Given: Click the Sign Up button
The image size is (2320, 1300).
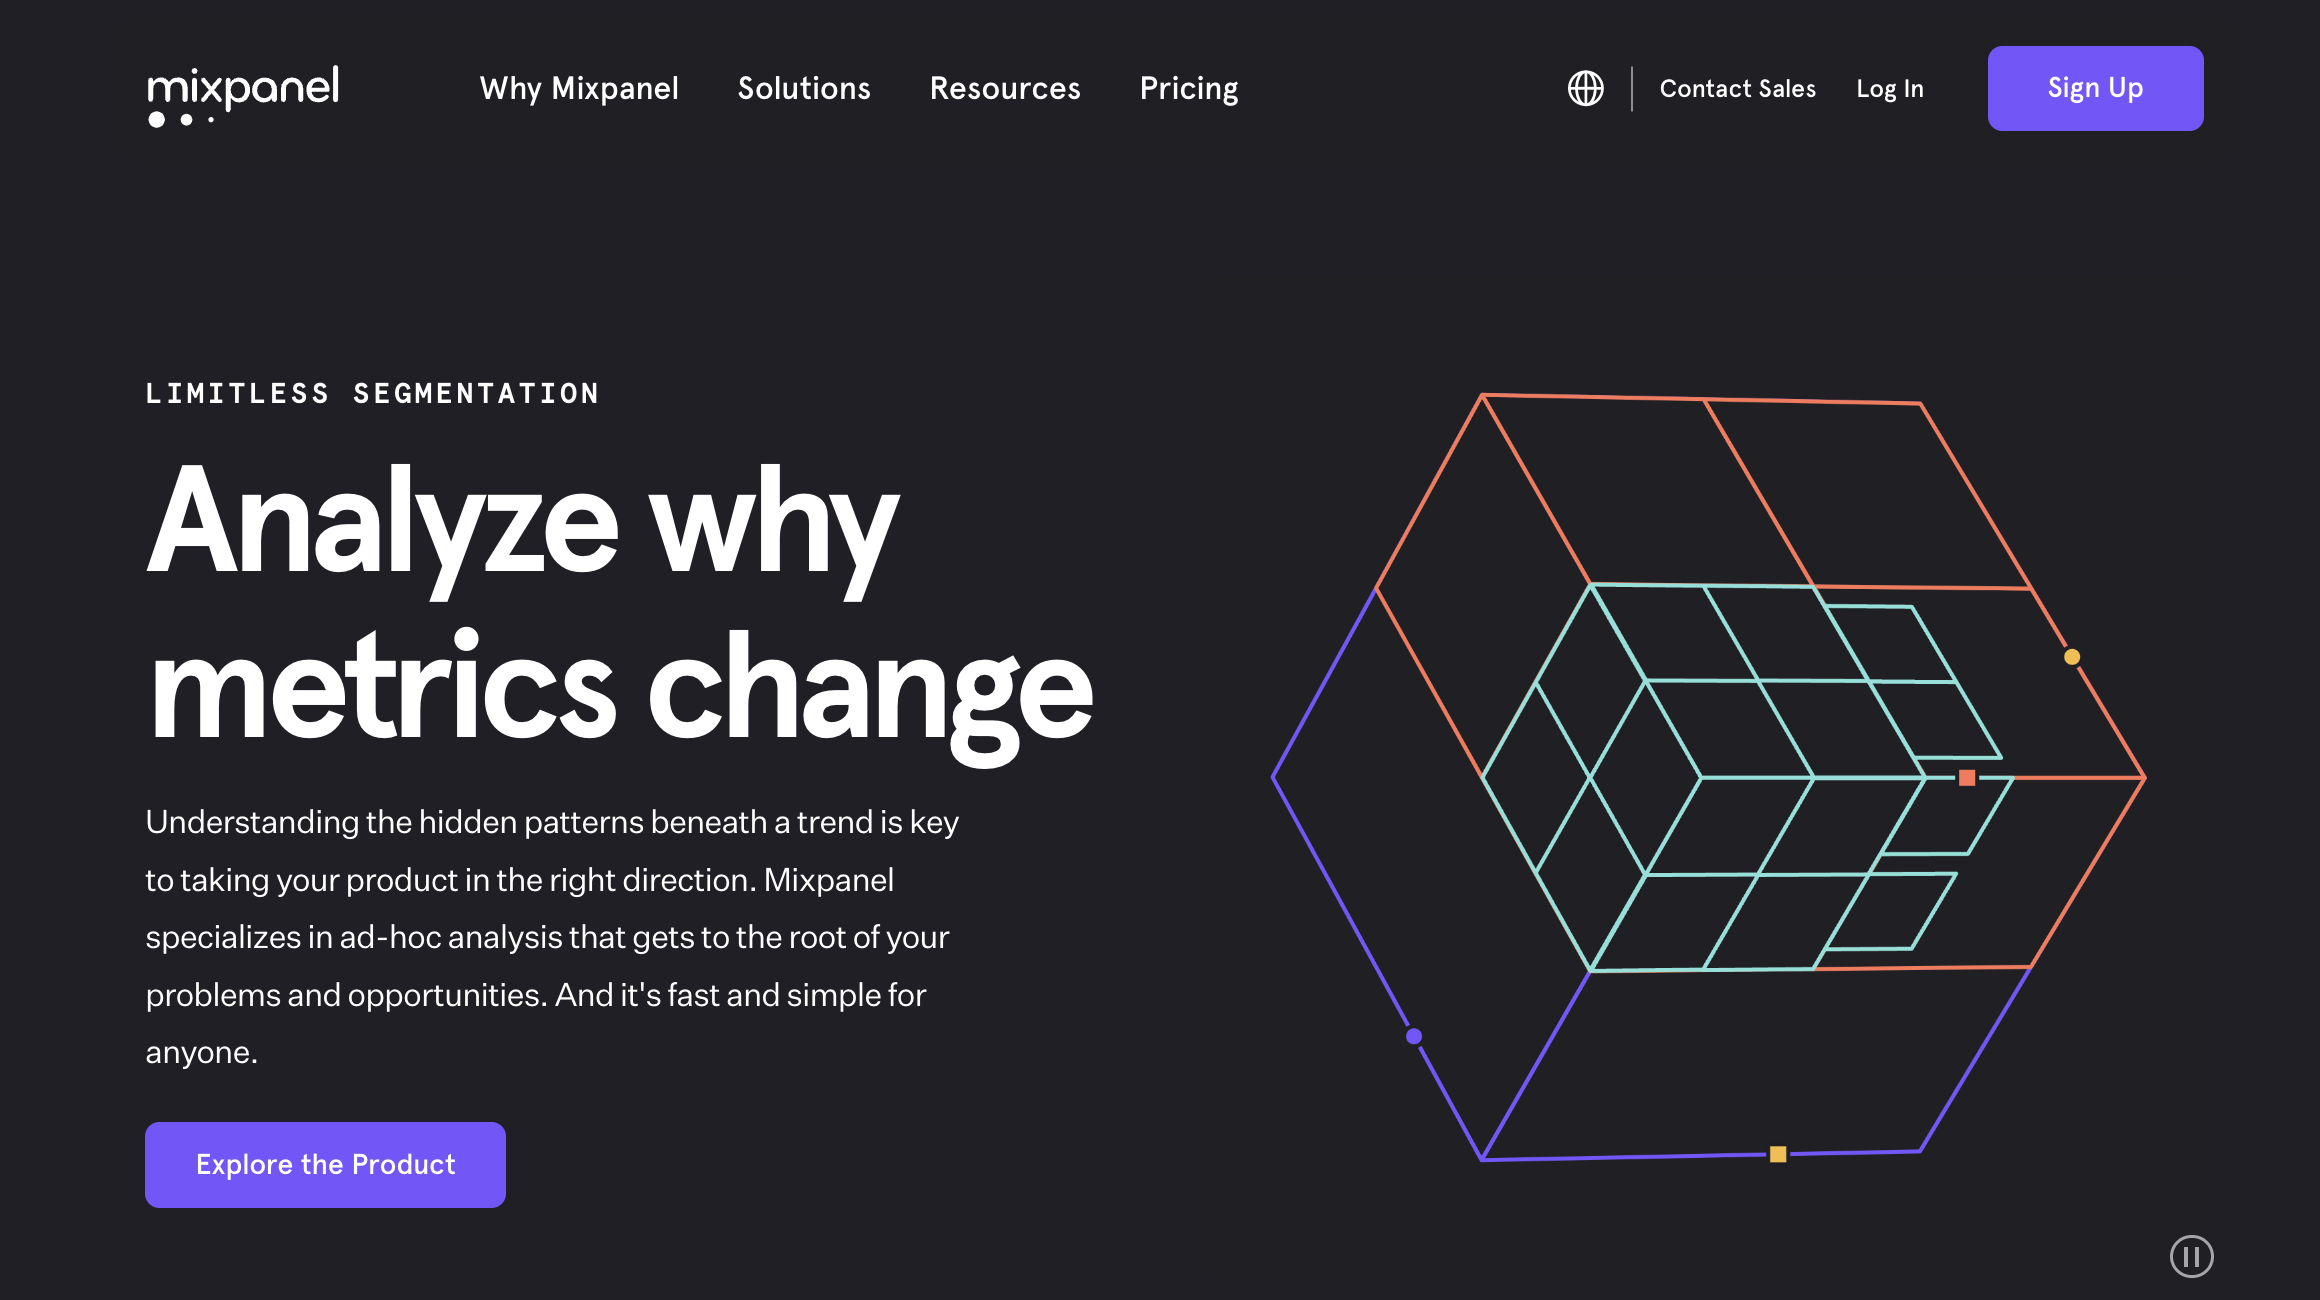Looking at the screenshot, I should pos(2094,88).
